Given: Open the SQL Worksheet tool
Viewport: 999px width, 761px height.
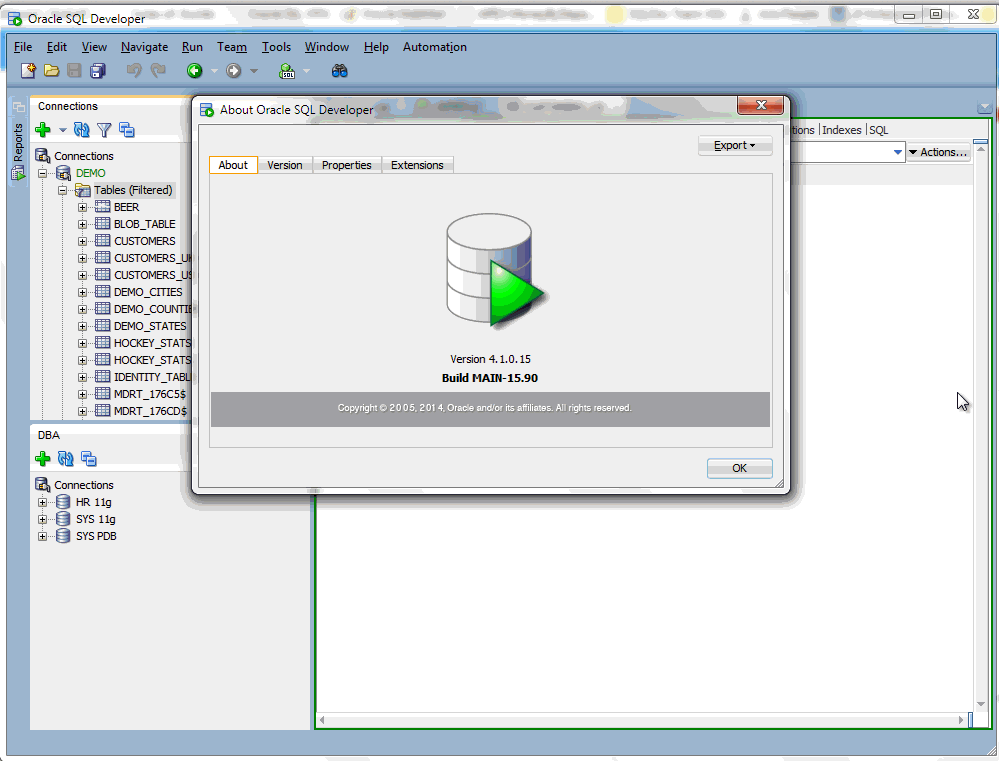Looking at the screenshot, I should [x=285, y=70].
